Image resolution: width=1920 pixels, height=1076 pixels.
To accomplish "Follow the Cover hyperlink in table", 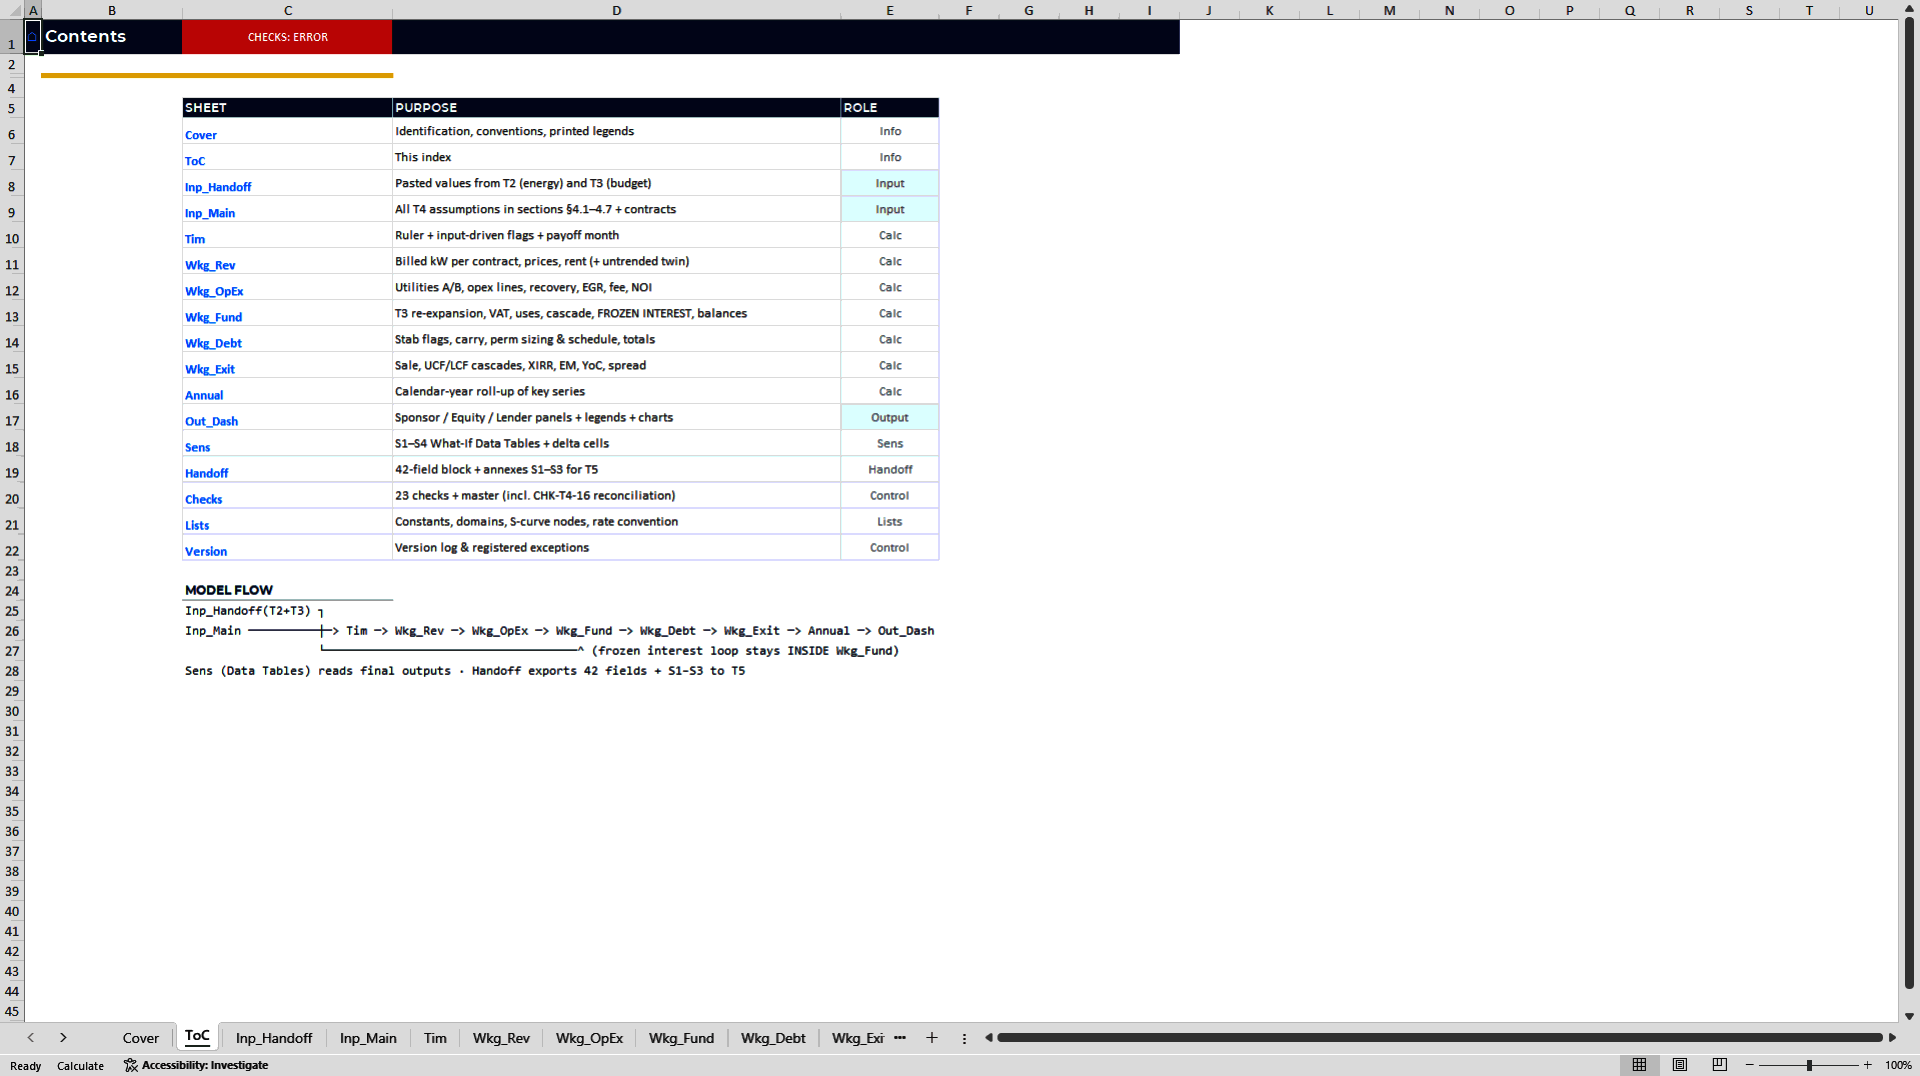I will click(x=201, y=135).
